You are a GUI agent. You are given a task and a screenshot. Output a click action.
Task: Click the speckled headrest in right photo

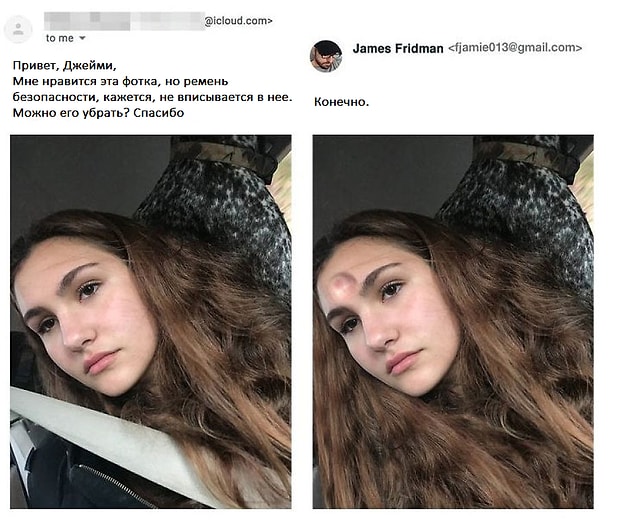[521, 202]
